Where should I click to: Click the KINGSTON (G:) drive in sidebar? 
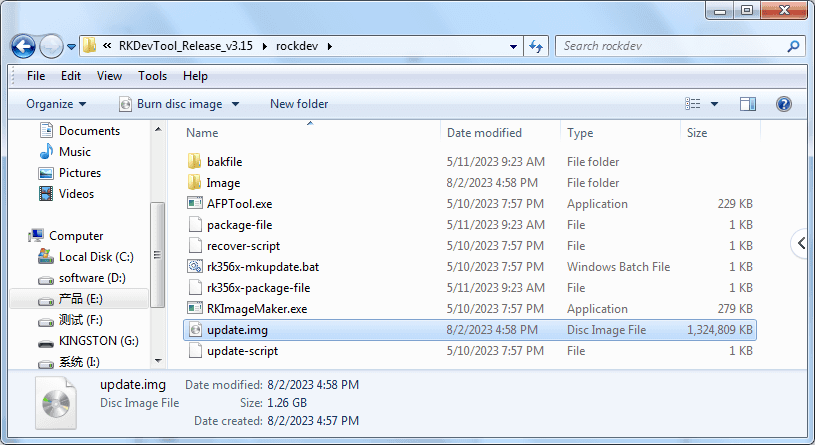[x=98, y=341]
